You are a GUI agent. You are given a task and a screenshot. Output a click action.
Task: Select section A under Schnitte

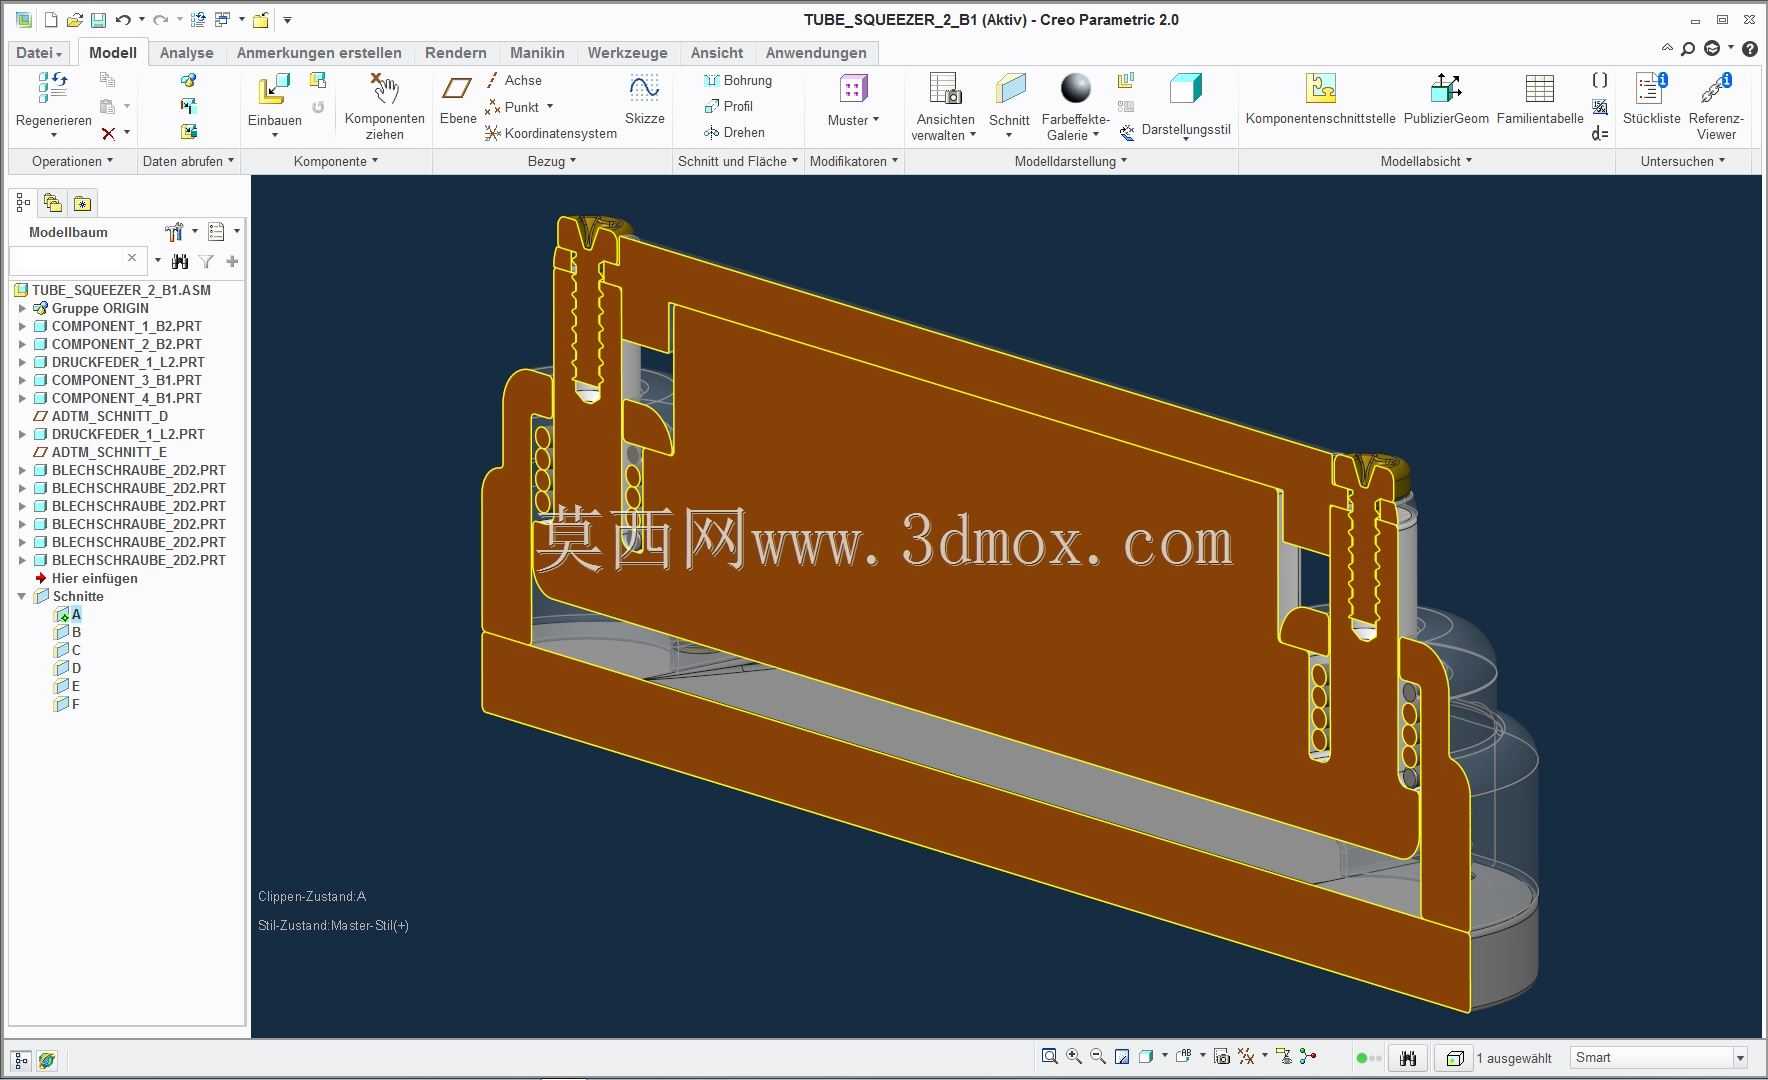(69, 614)
